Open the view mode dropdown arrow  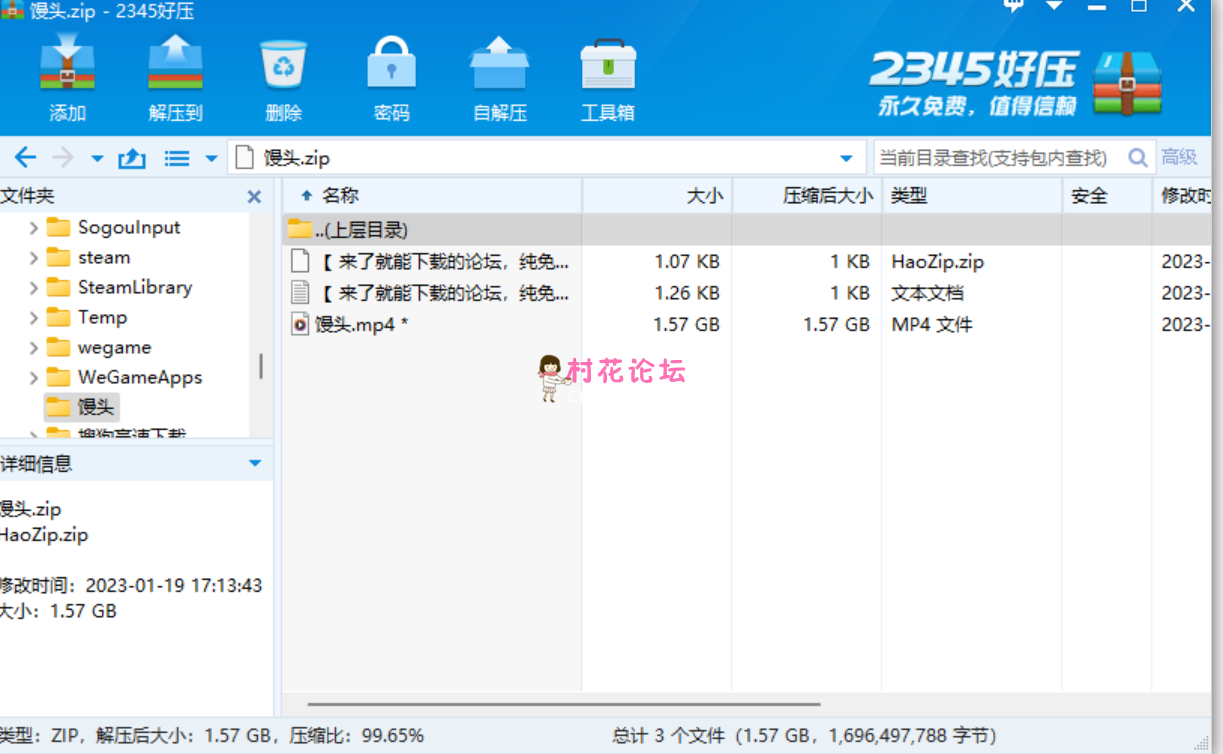pos(211,158)
